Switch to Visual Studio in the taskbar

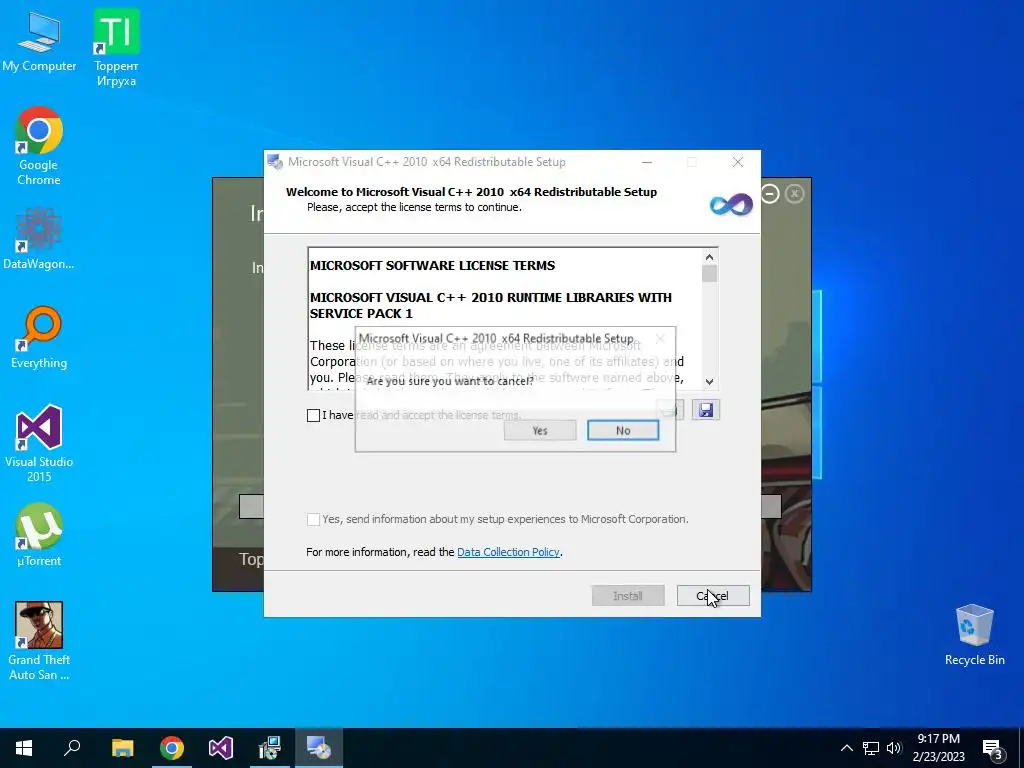click(221, 748)
